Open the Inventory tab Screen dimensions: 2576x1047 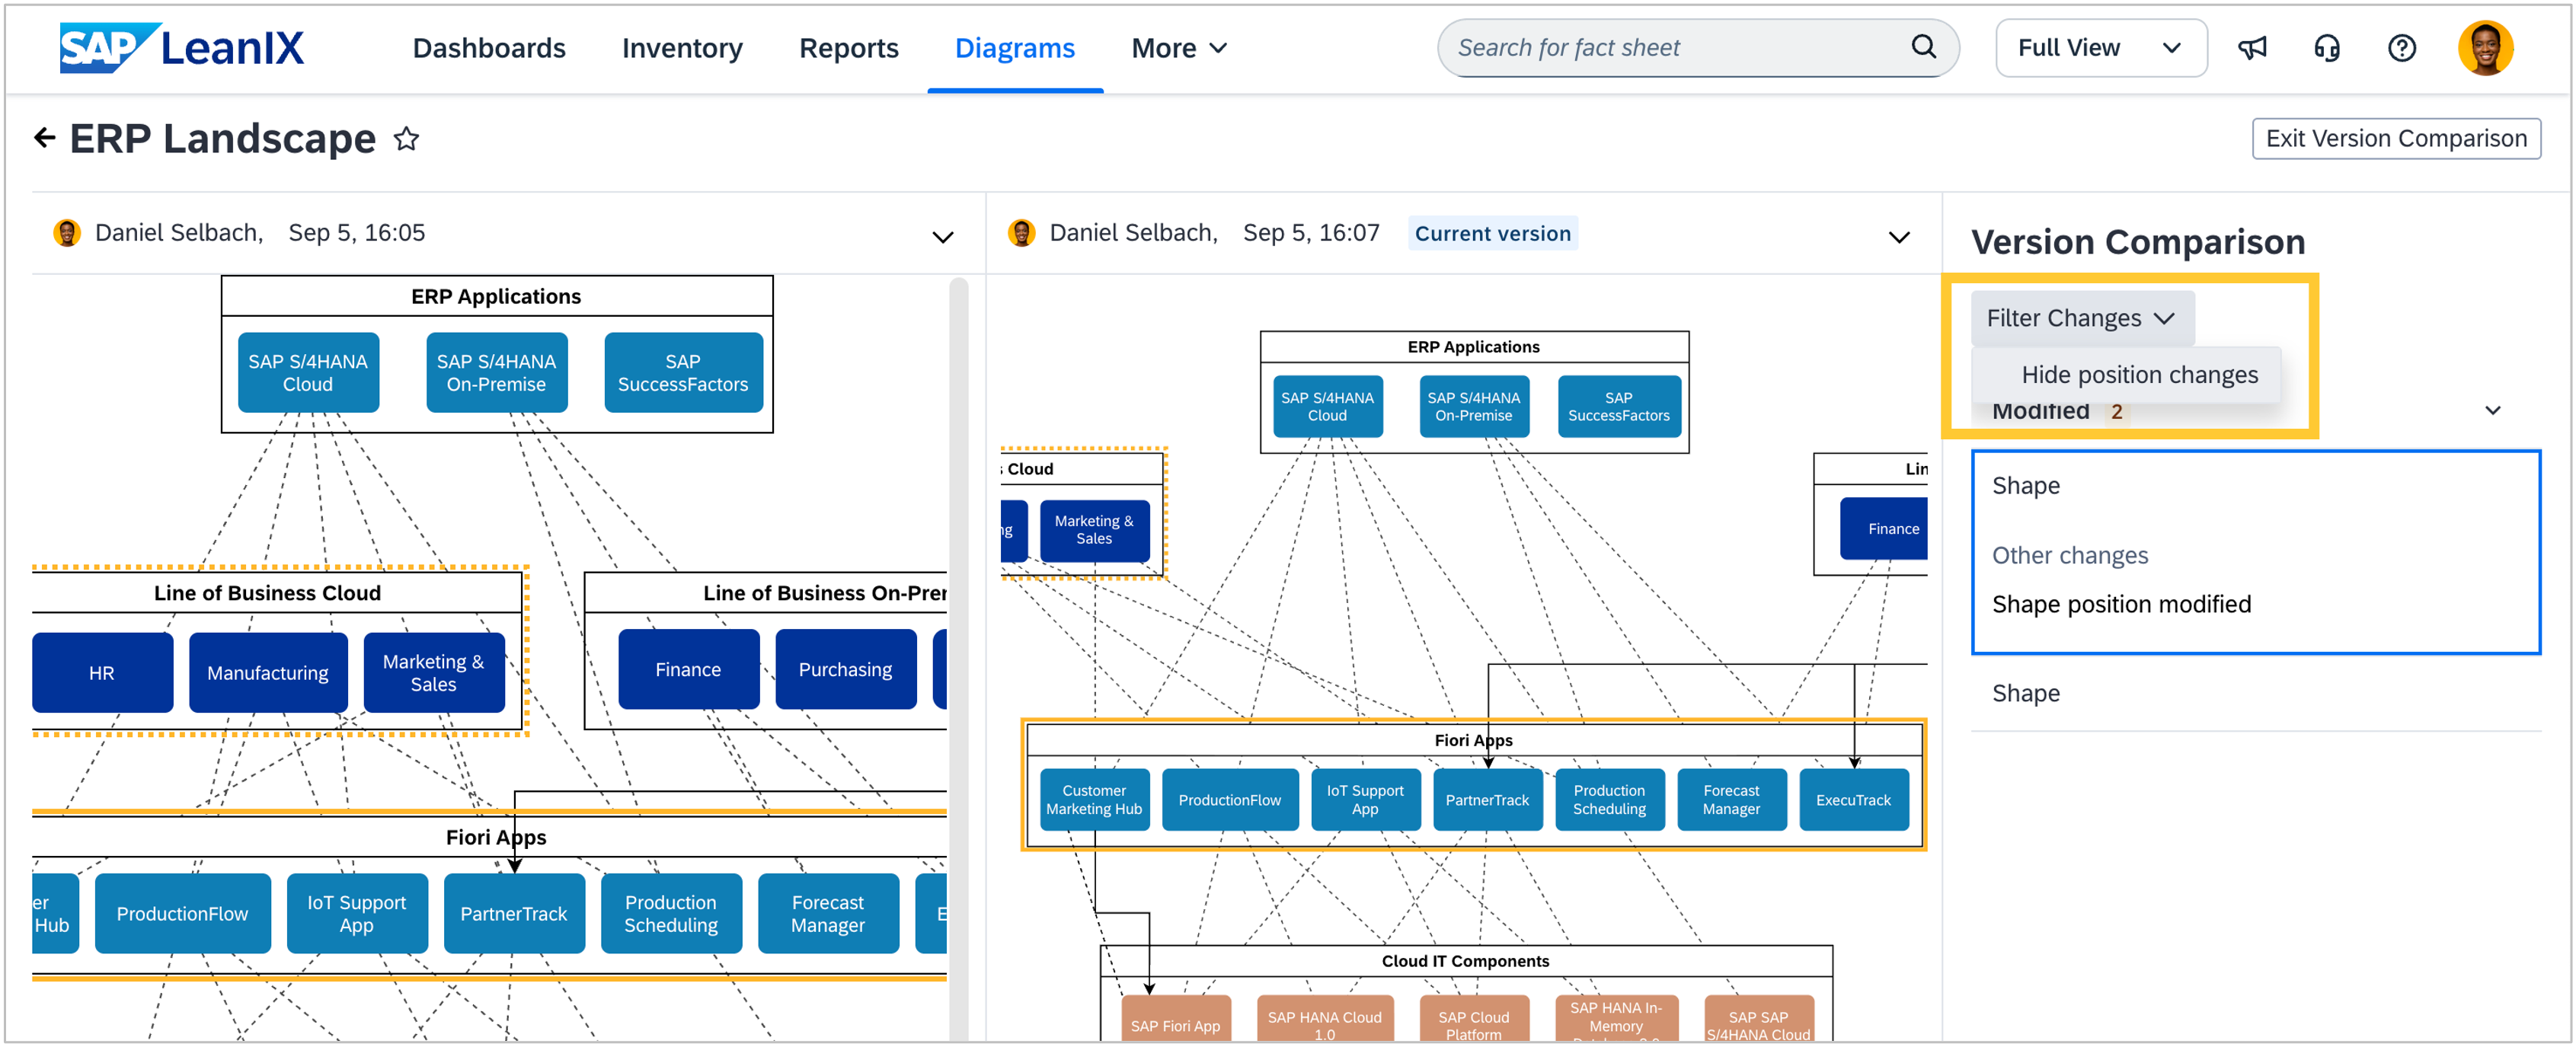click(x=682, y=47)
